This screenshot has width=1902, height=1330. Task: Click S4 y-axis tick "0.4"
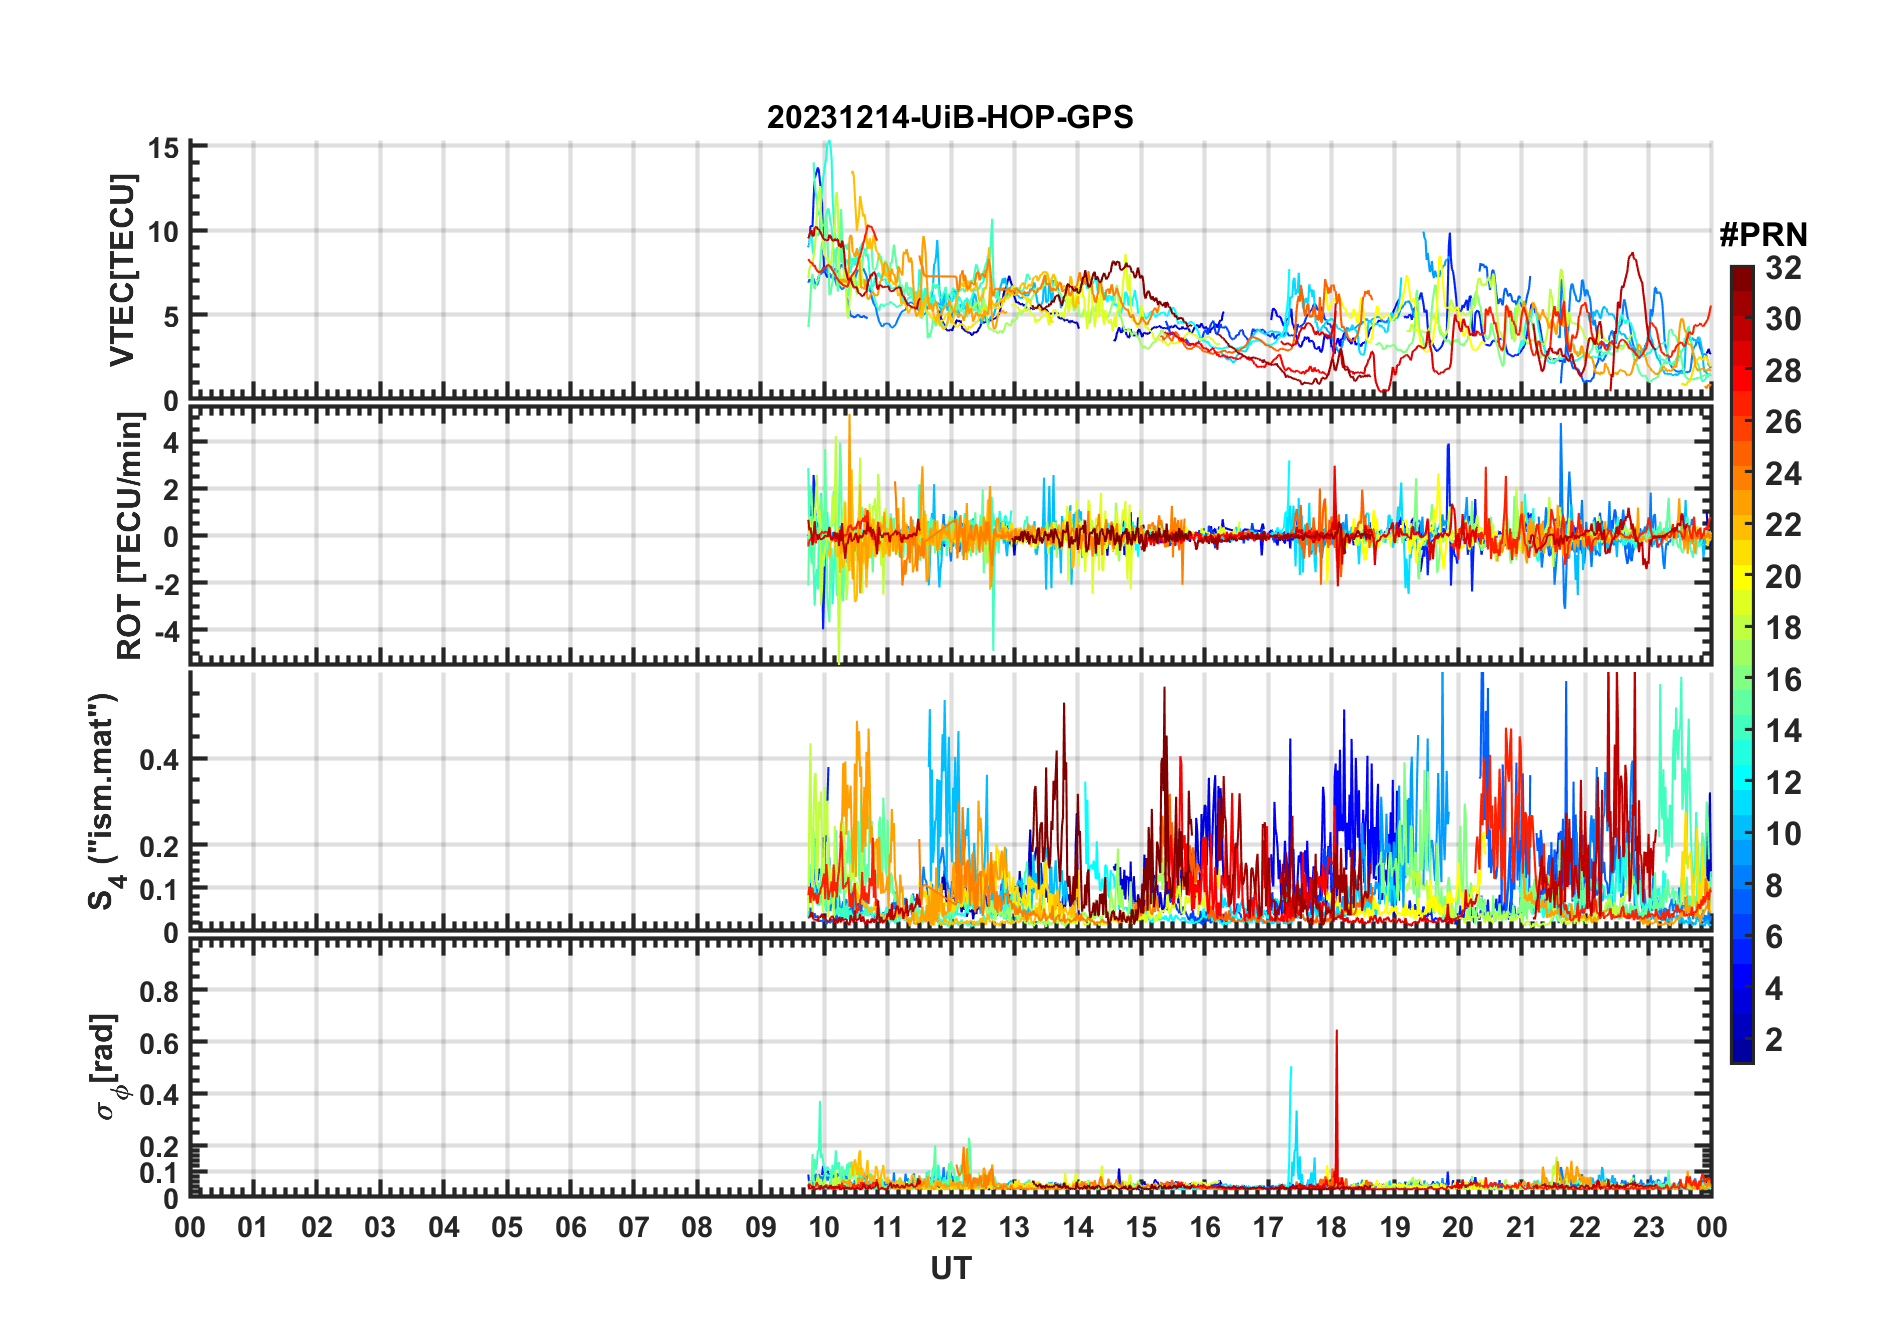(159, 760)
